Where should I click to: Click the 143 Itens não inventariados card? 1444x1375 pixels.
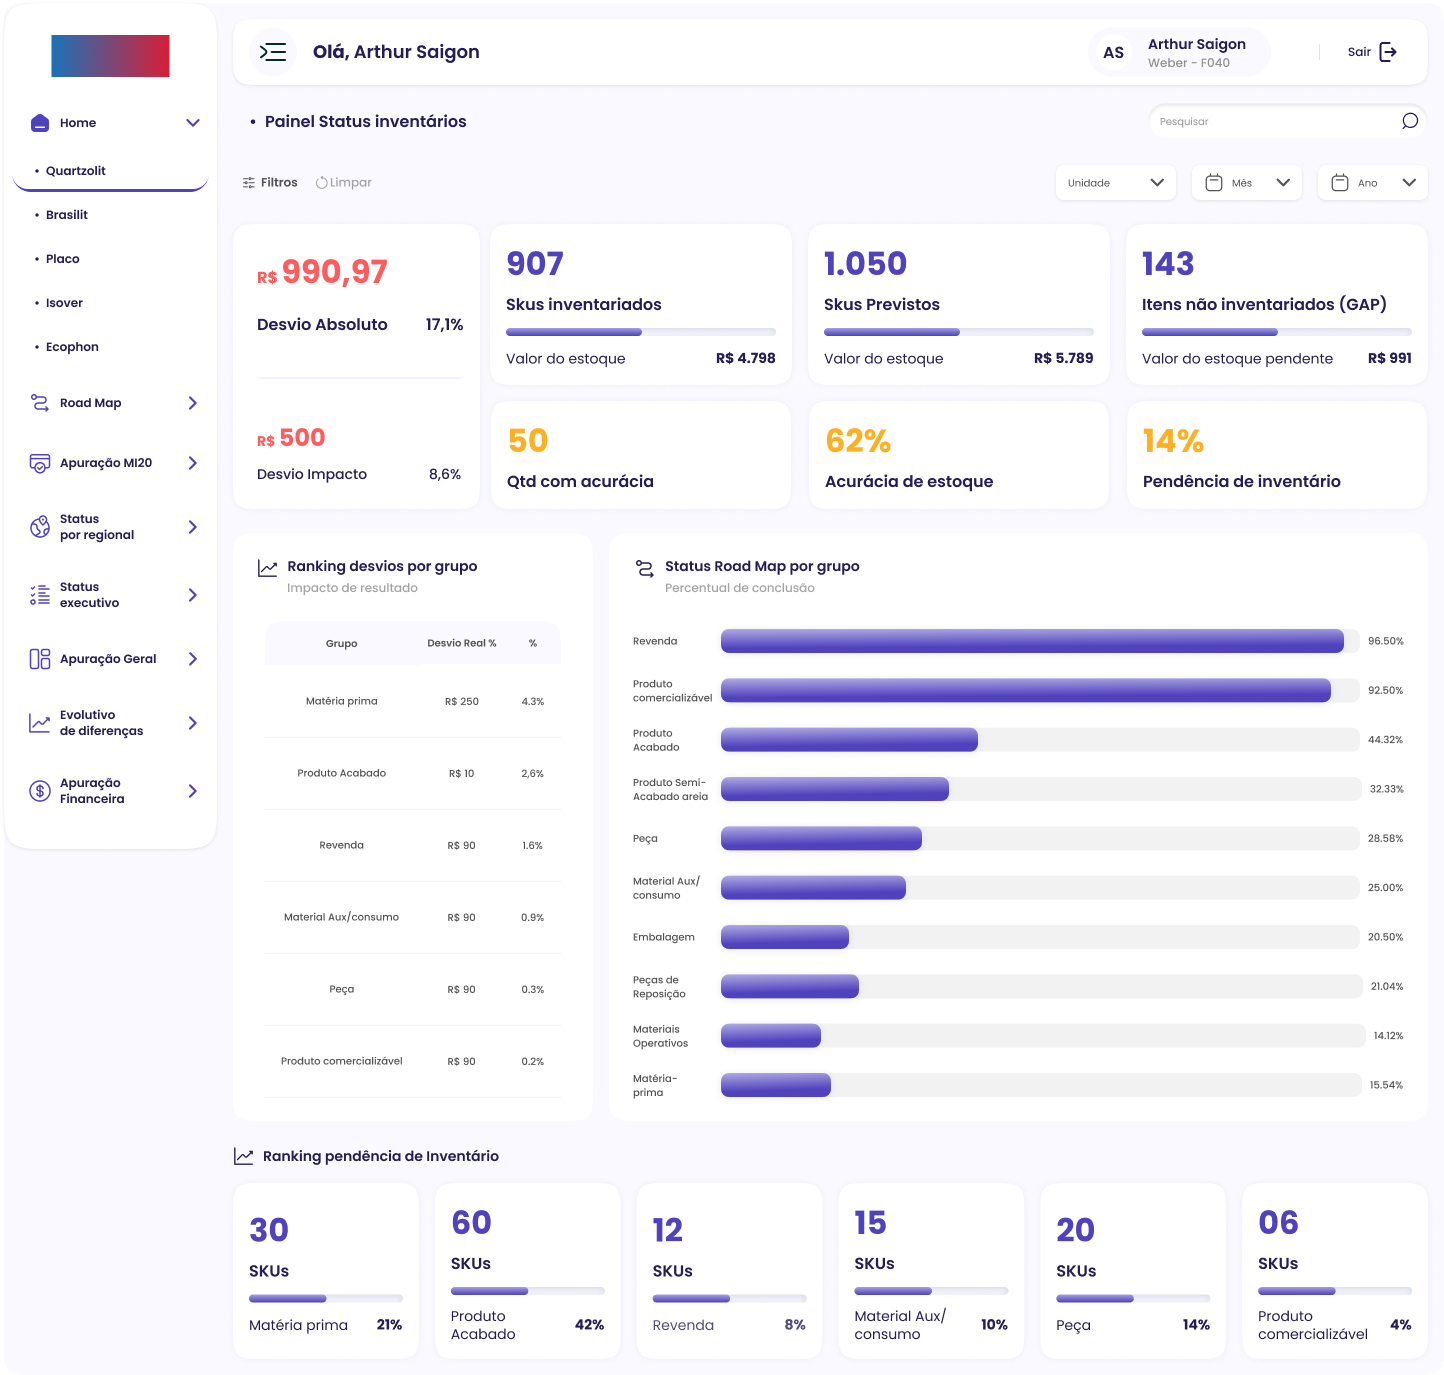[1277, 304]
